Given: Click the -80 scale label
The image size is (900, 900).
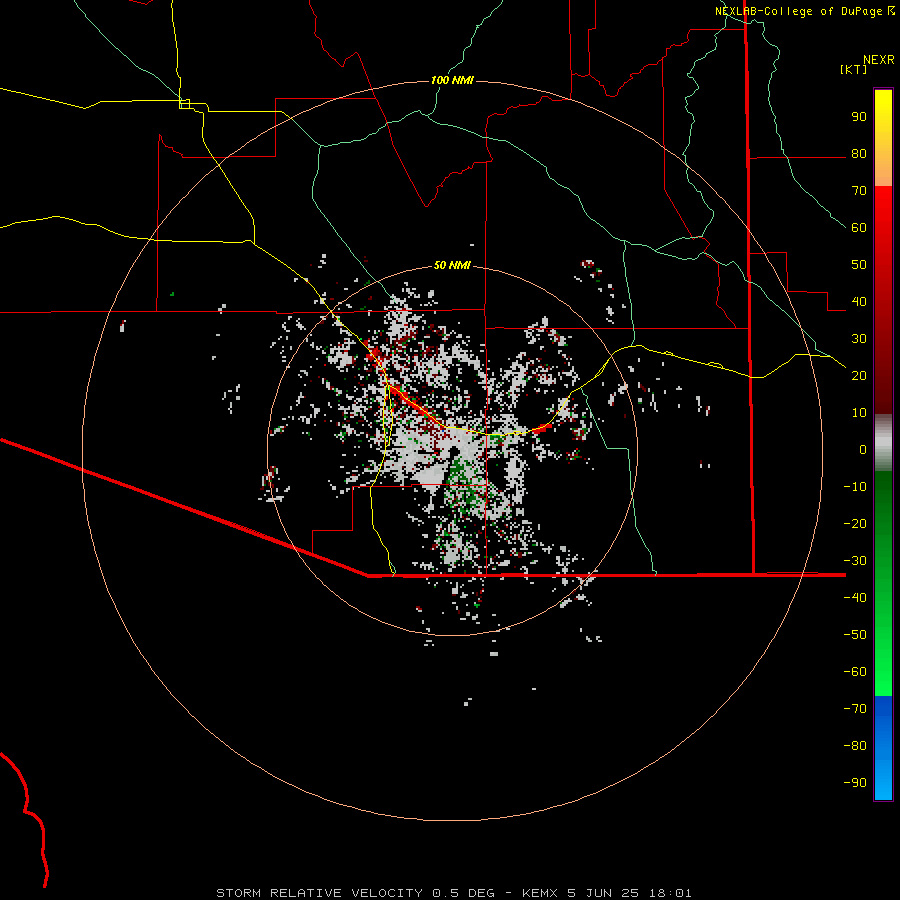Looking at the screenshot, I should pos(855,746).
